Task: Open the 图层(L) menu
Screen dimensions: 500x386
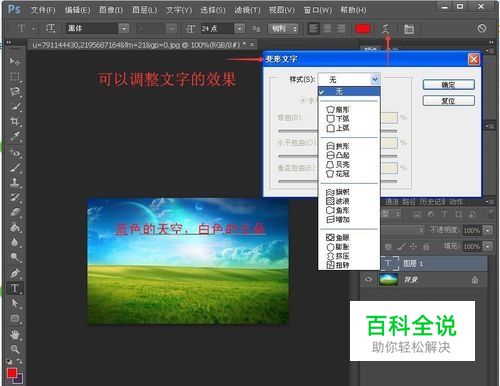Action: 145,10
